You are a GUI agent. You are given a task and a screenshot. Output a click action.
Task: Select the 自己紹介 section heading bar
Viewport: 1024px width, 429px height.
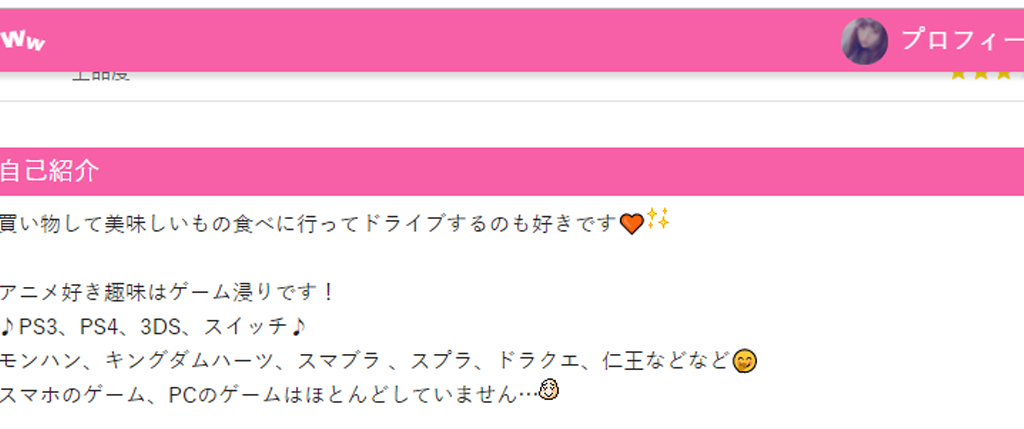tap(512, 171)
